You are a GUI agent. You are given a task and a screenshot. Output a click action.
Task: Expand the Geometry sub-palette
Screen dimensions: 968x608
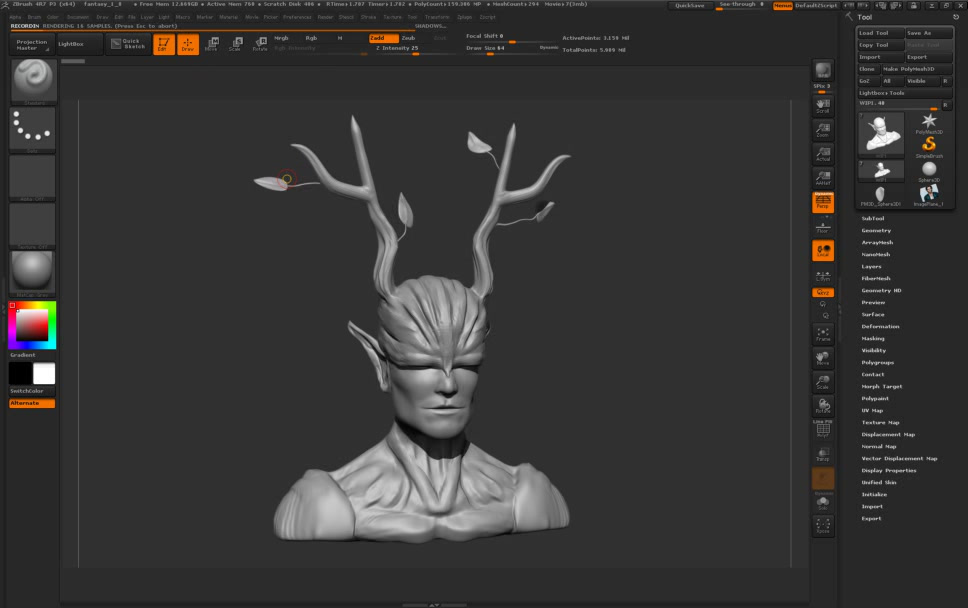876,231
